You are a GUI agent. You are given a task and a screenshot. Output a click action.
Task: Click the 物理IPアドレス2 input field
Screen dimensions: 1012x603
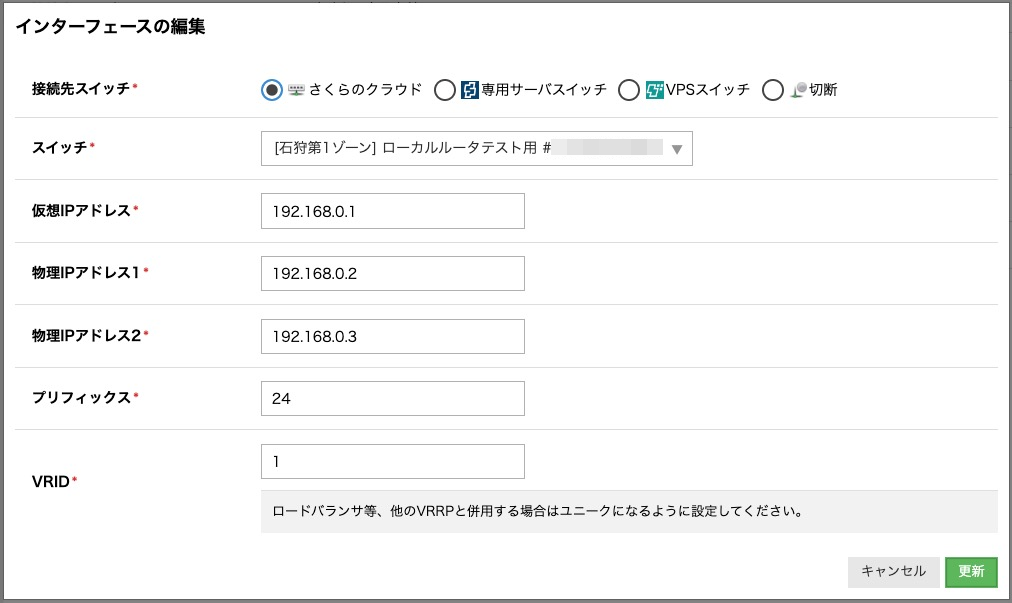point(392,336)
